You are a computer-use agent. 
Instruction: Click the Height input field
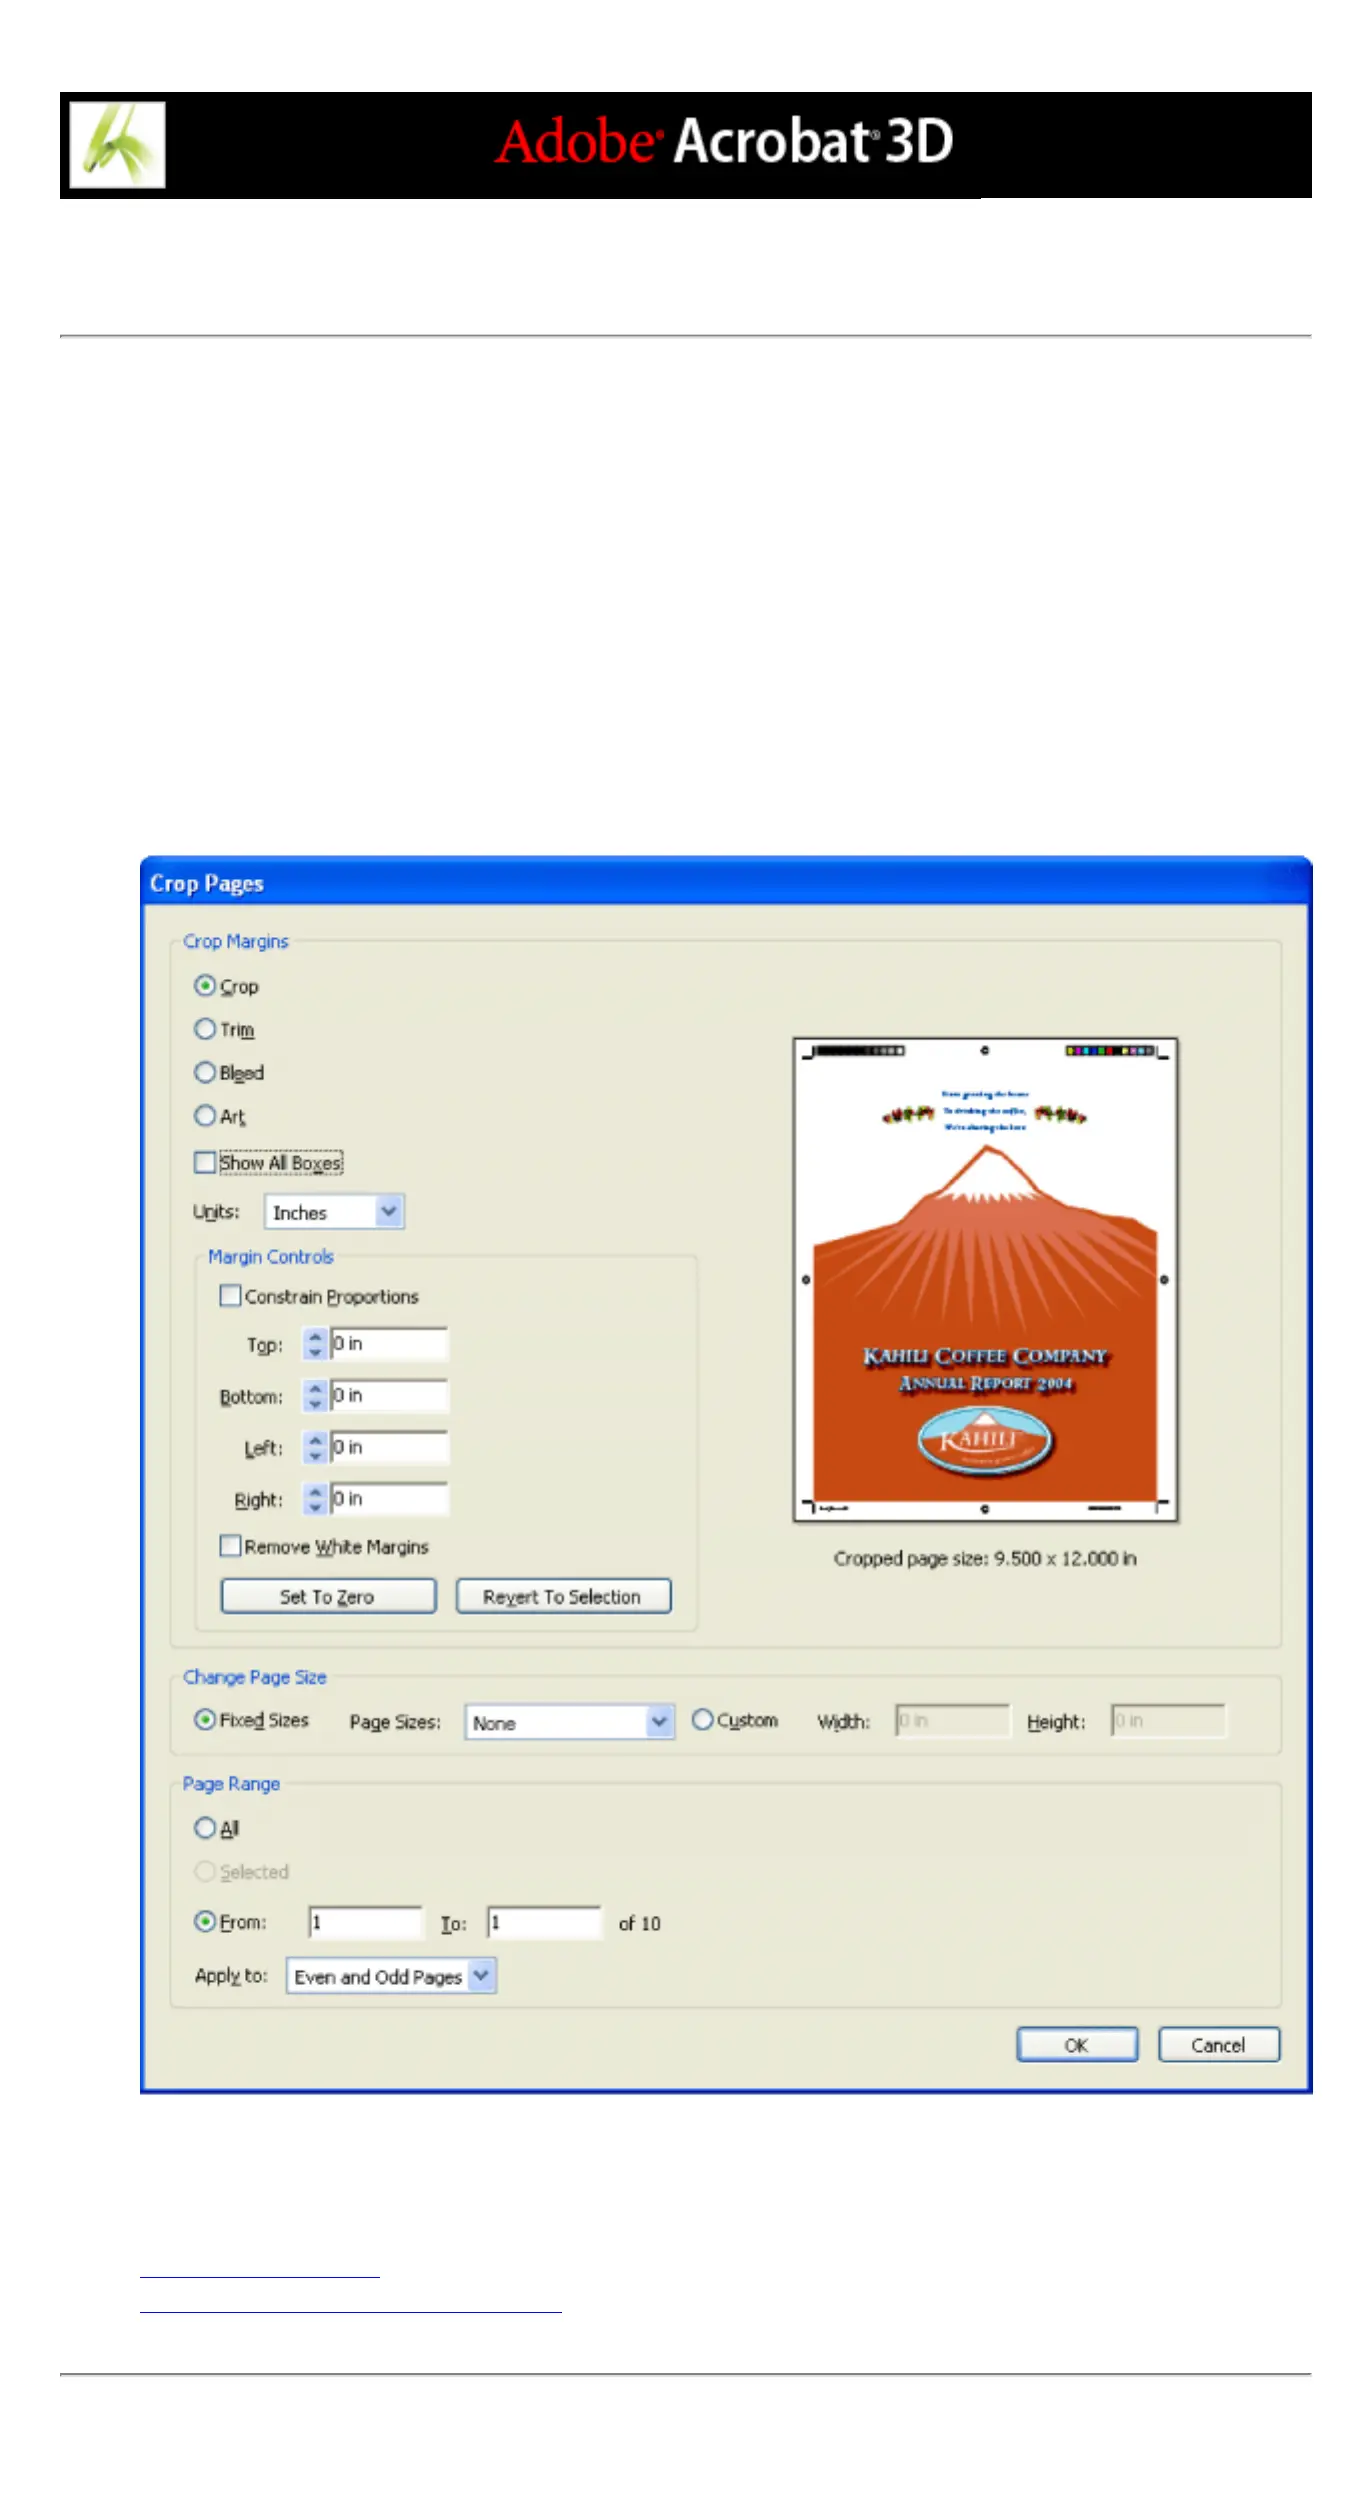click(1168, 1721)
